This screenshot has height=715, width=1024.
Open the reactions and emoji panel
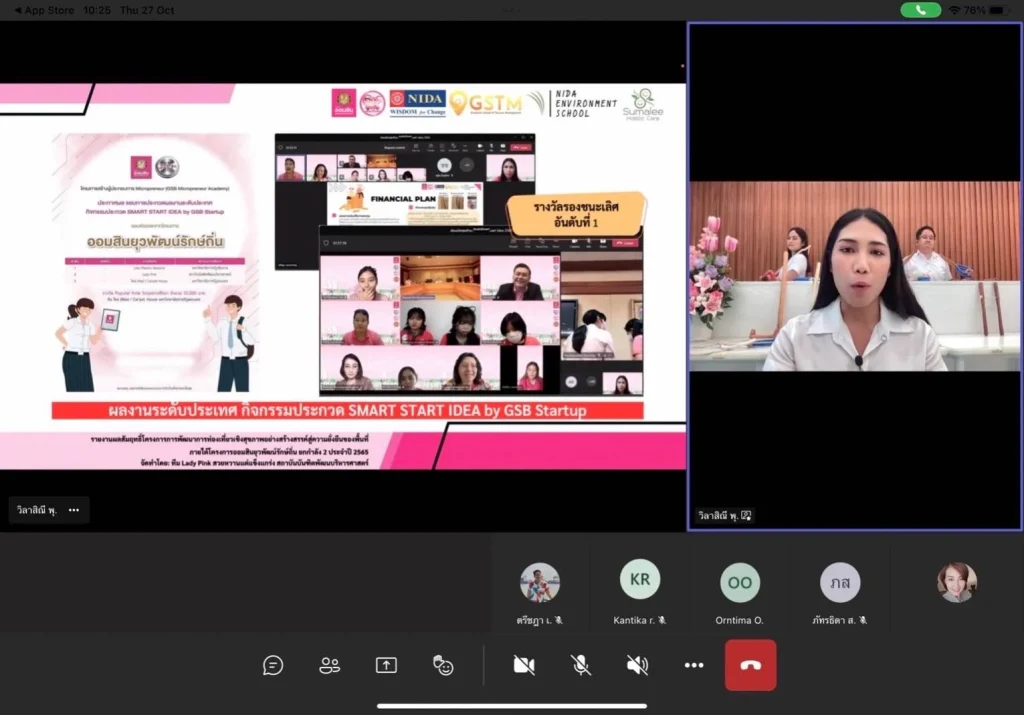point(443,665)
